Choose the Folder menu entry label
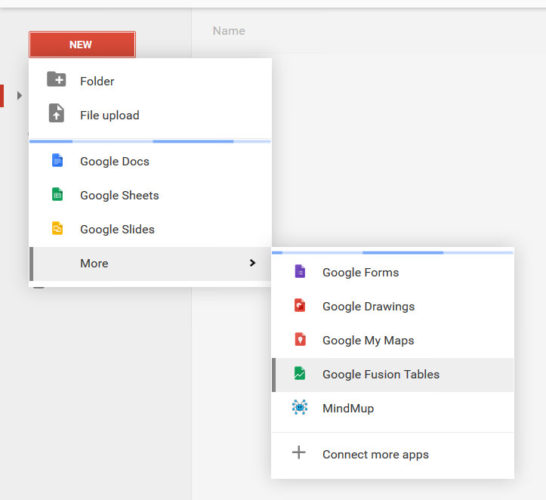546x500 pixels. point(97,81)
